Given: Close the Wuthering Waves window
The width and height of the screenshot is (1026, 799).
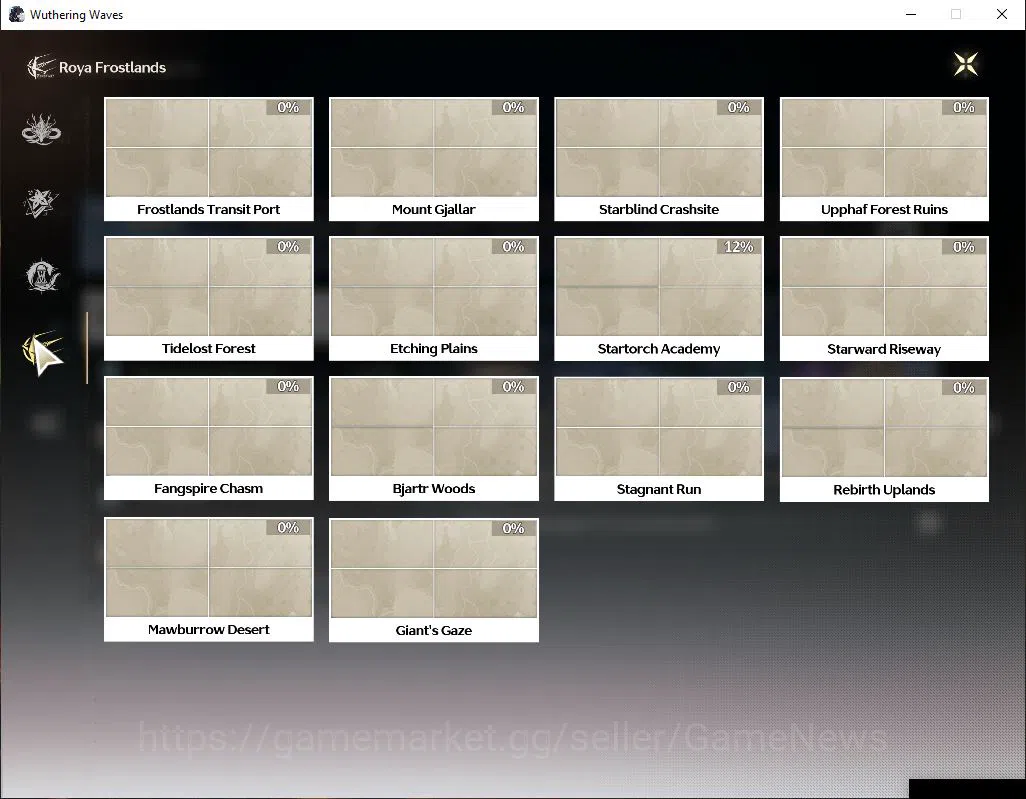Looking at the screenshot, I should (1002, 14).
